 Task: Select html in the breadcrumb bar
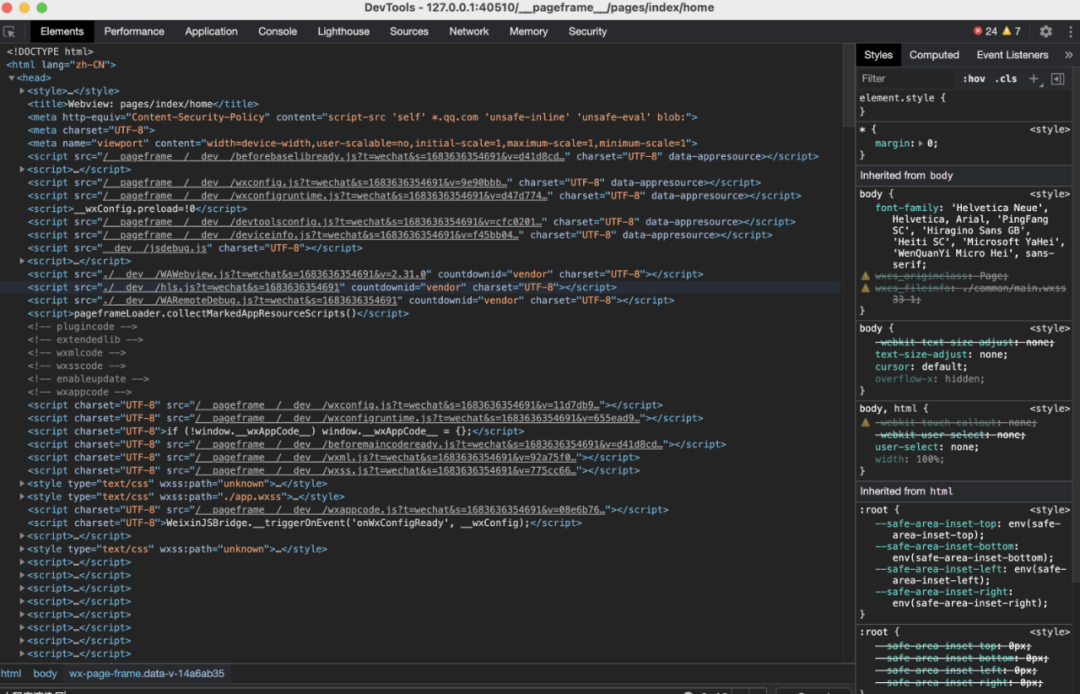click(x=11, y=673)
